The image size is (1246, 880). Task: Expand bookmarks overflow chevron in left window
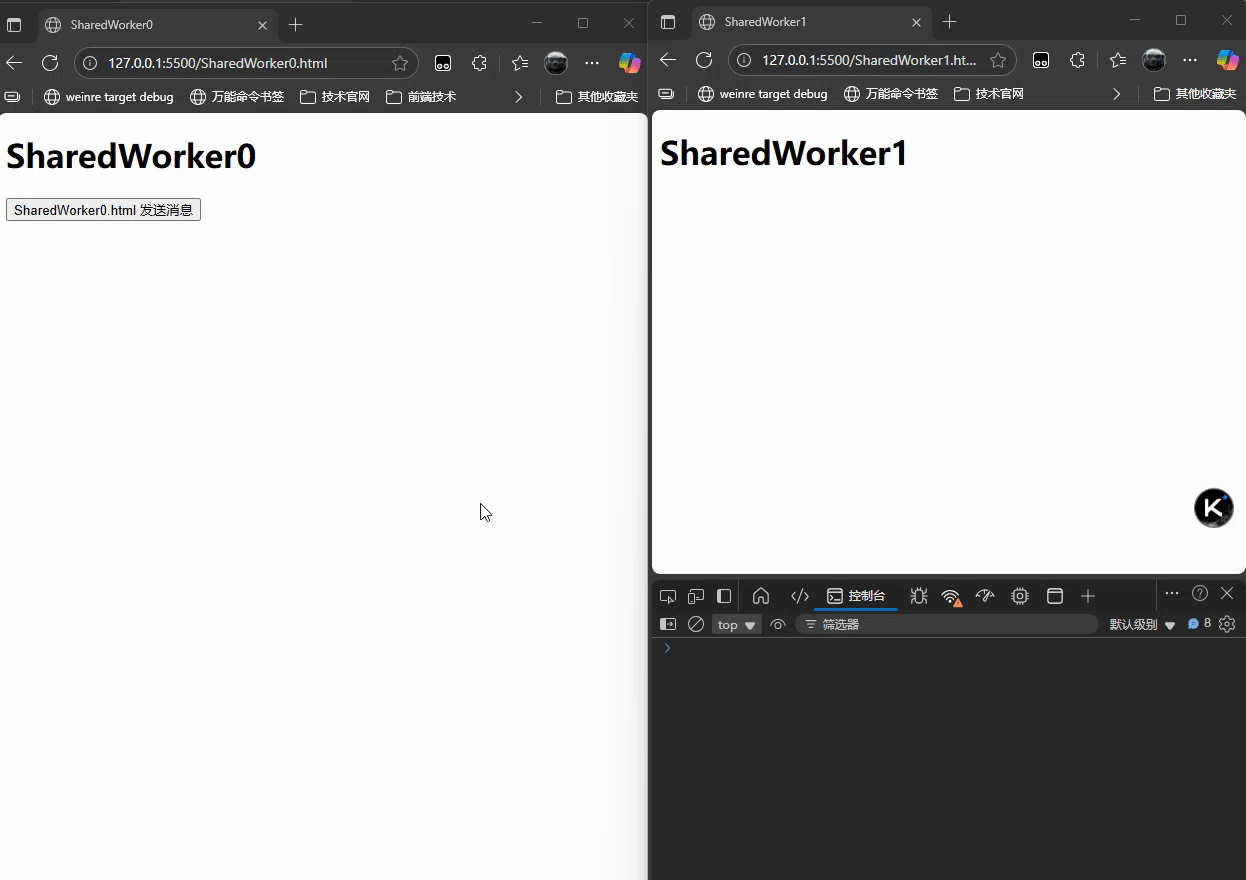pyautogui.click(x=518, y=97)
